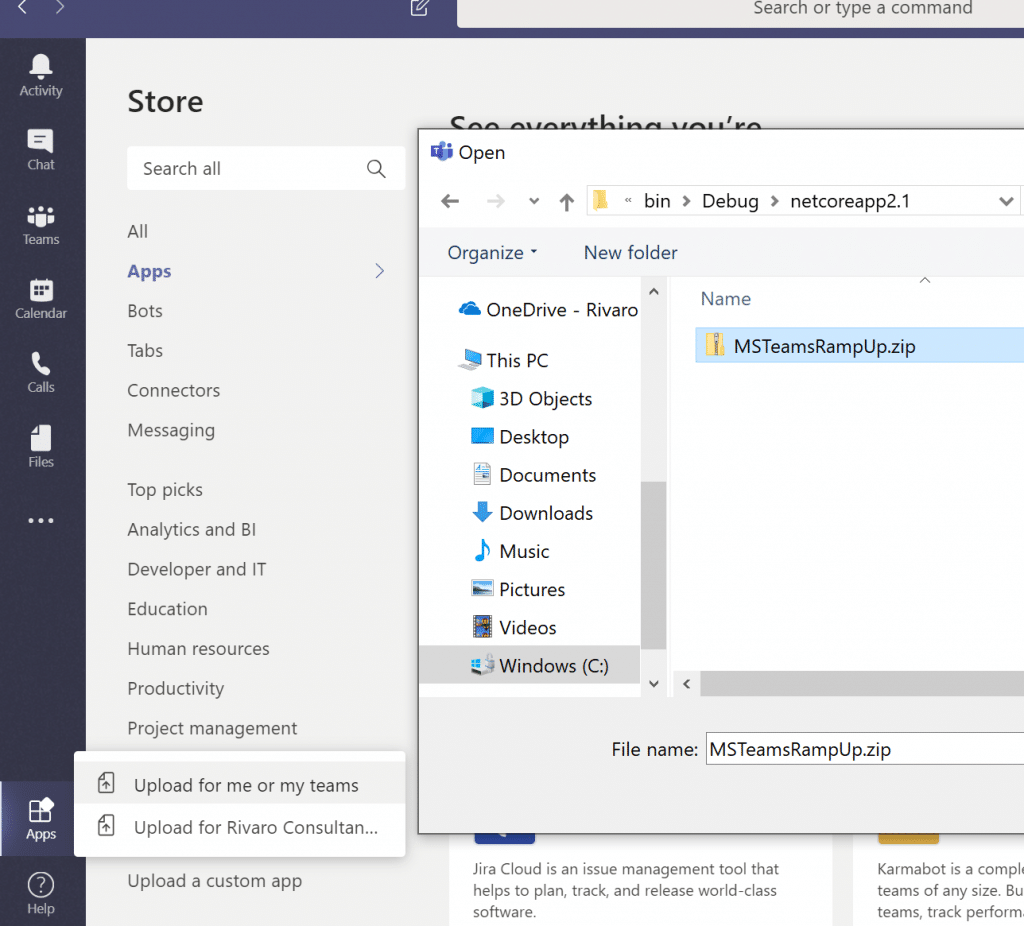Screen dimensions: 1024x926
Task: Open recent locations dropdown arrow
Action: (534, 201)
